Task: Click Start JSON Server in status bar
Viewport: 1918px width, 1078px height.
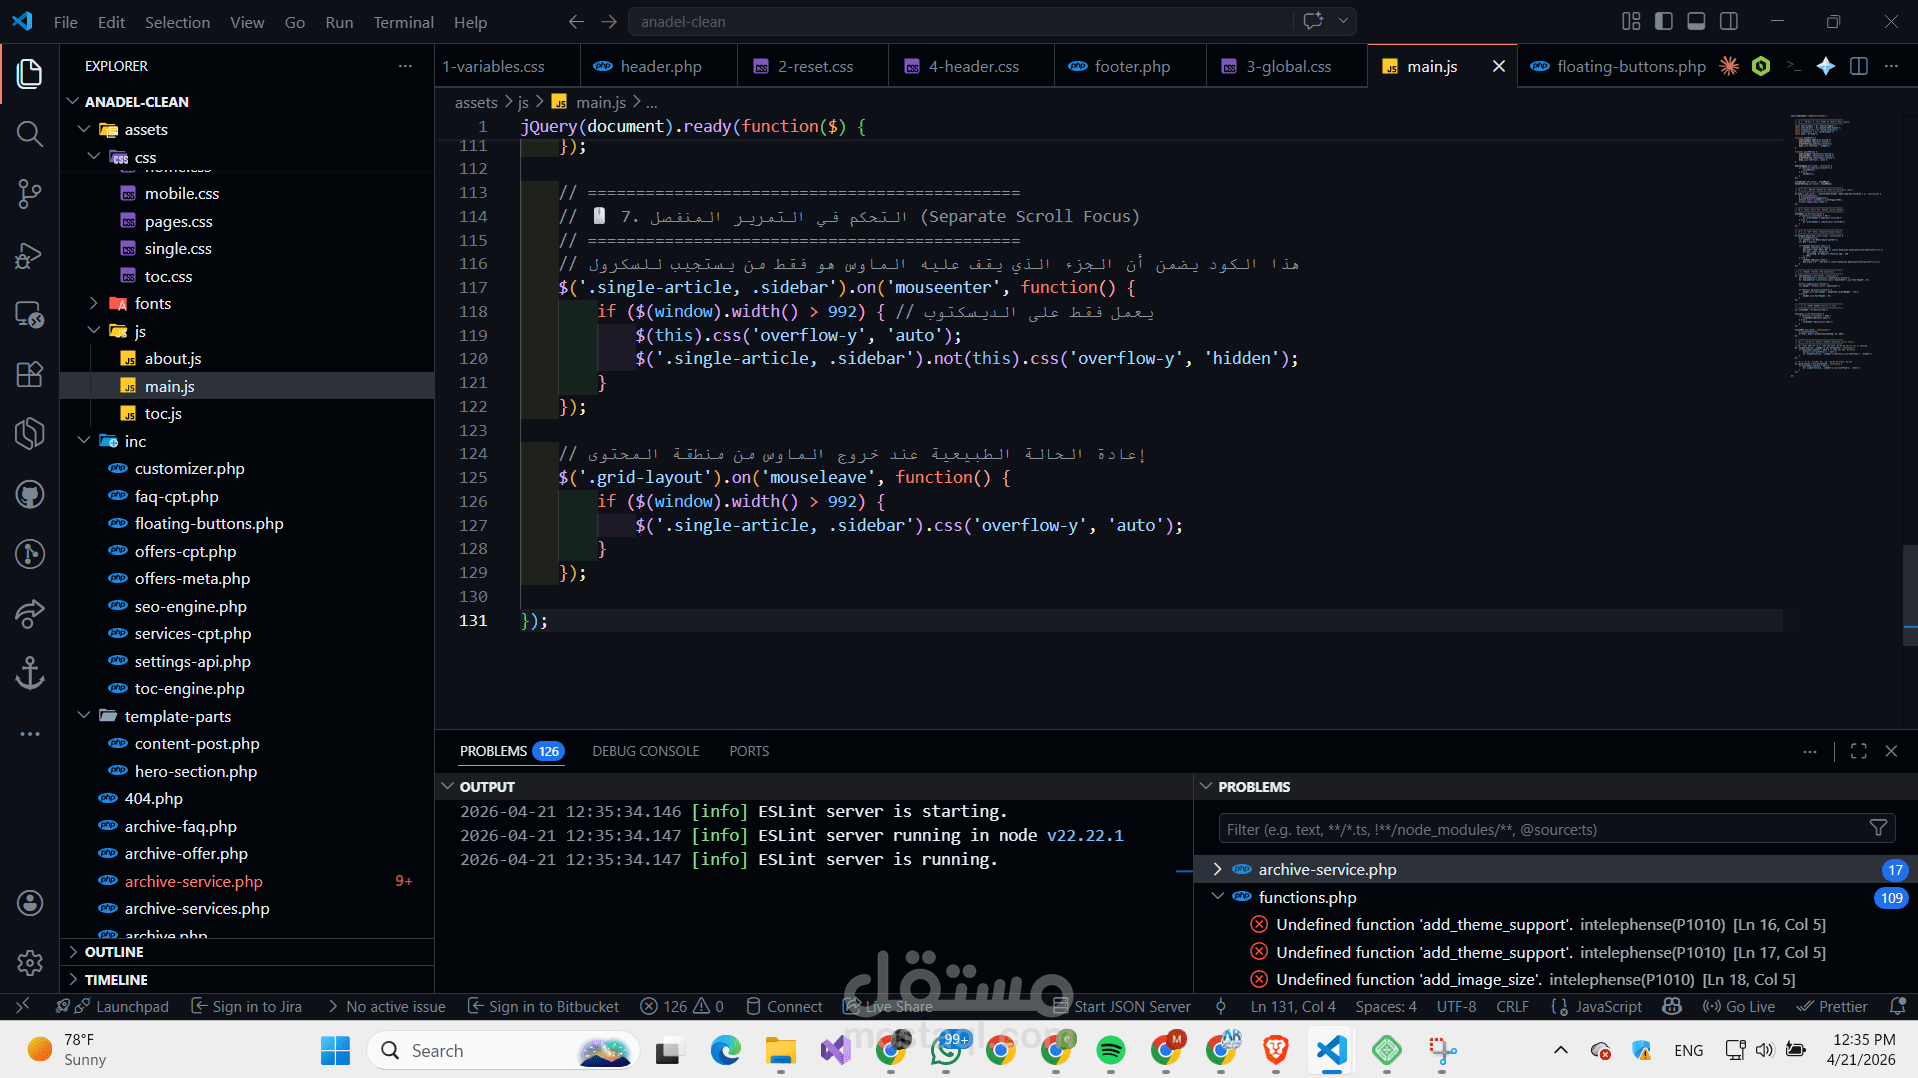Action: pyautogui.click(x=1121, y=1006)
